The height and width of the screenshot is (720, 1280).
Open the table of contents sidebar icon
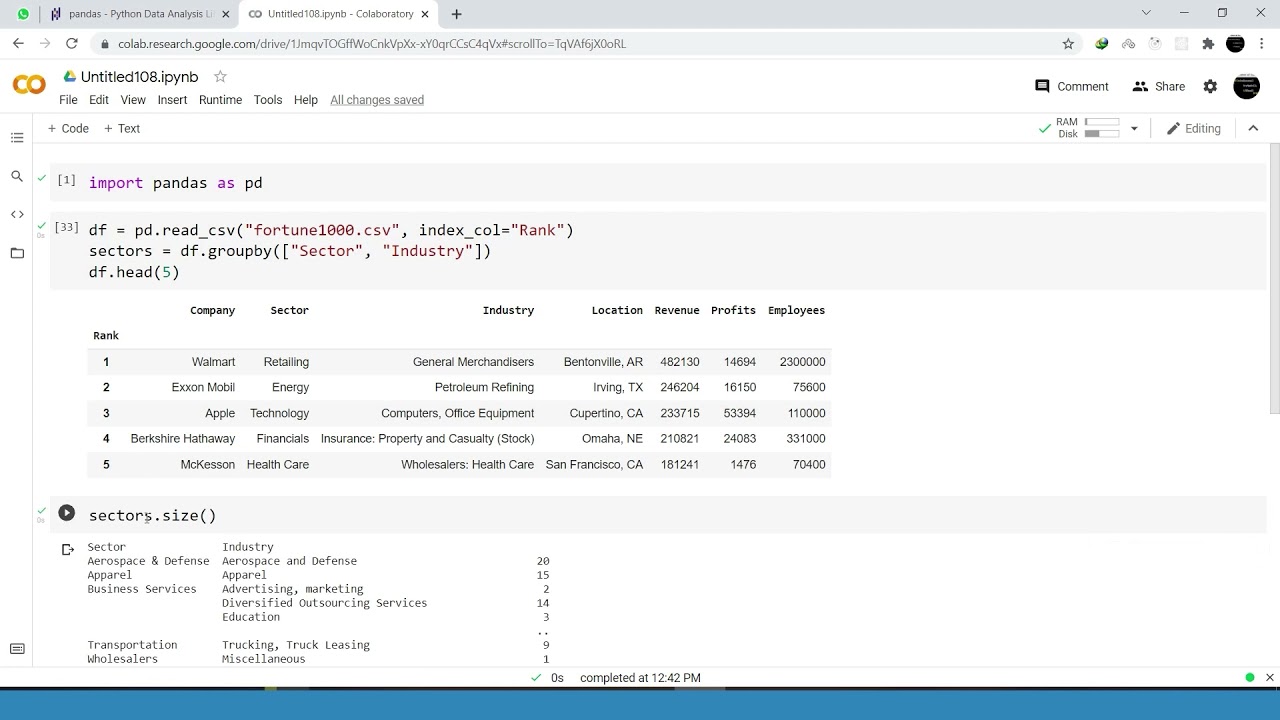[17, 138]
